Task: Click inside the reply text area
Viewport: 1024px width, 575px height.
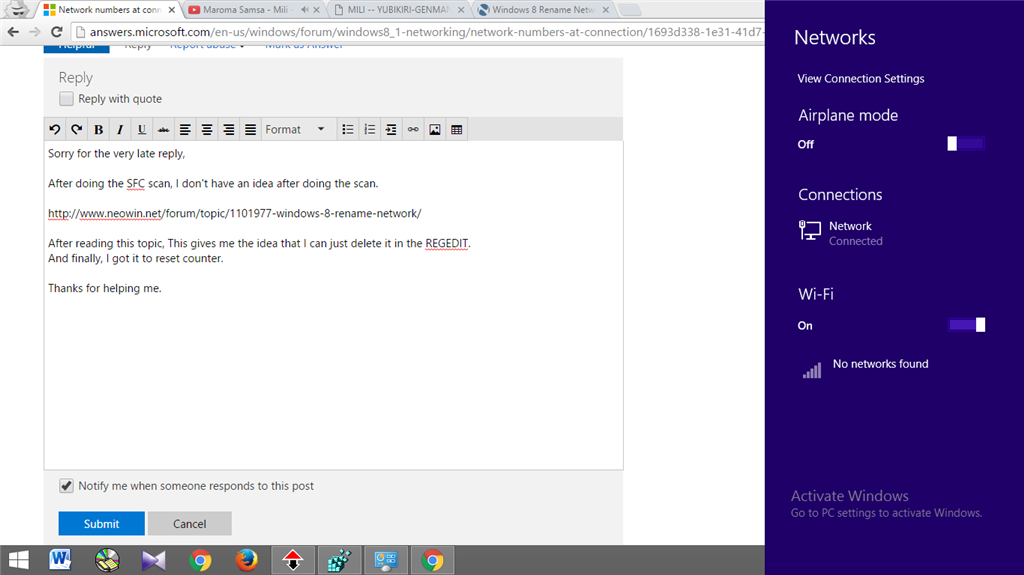Action: (x=334, y=305)
